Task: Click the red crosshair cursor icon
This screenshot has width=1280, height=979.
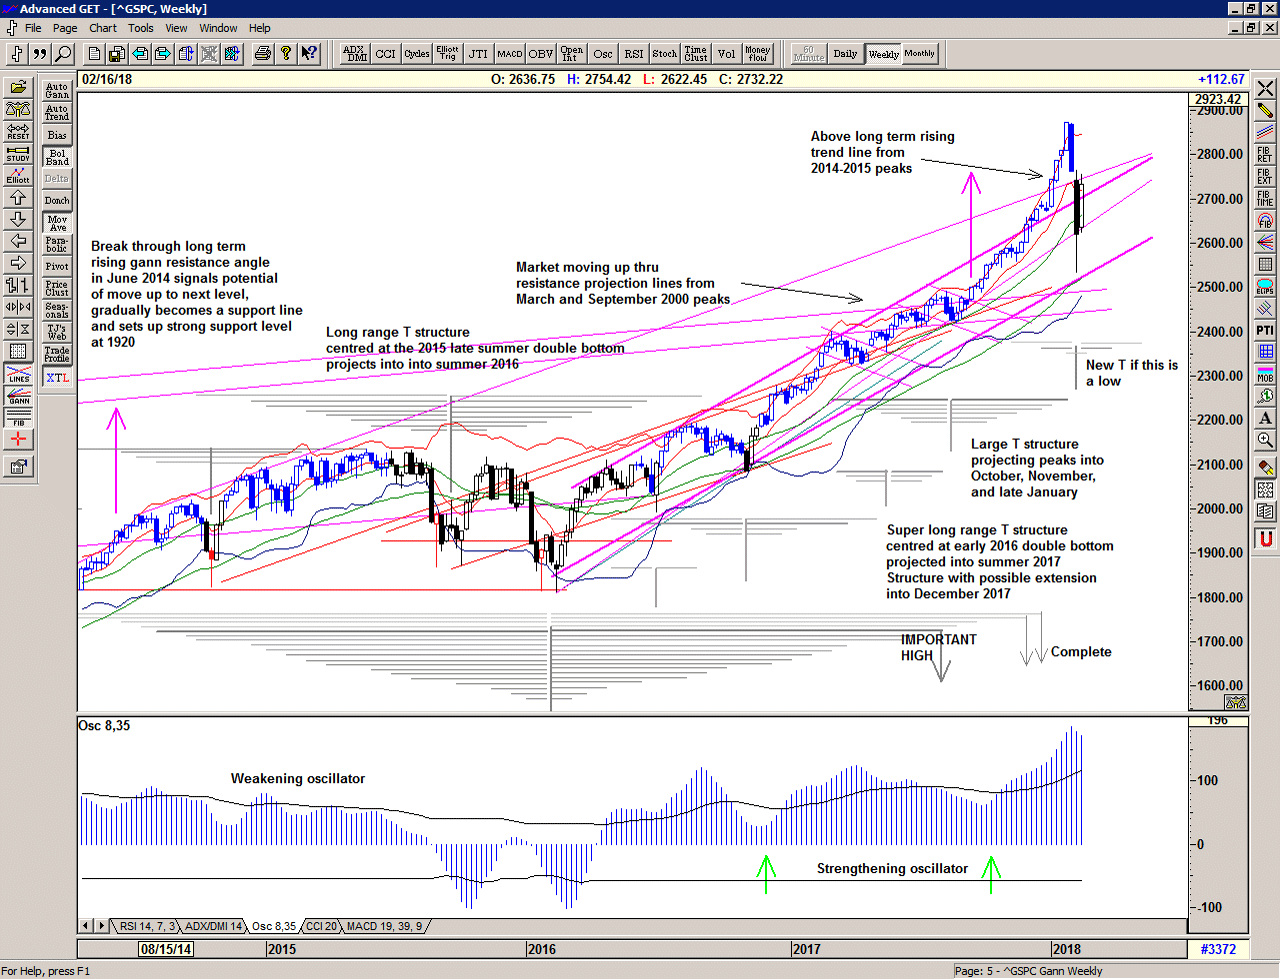Action: 18,440
